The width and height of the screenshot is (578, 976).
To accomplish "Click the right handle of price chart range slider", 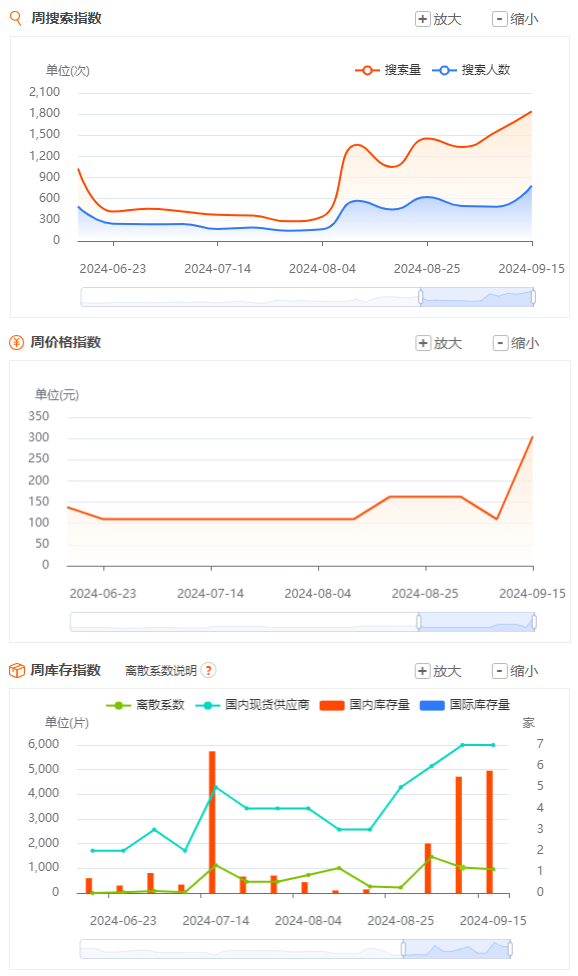I will (x=534, y=622).
